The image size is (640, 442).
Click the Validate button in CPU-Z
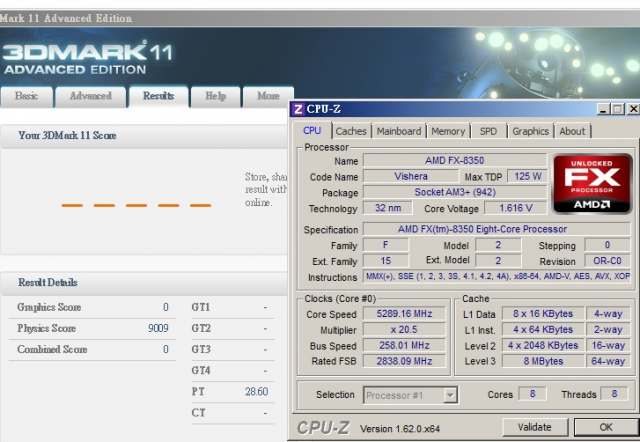coord(535,427)
